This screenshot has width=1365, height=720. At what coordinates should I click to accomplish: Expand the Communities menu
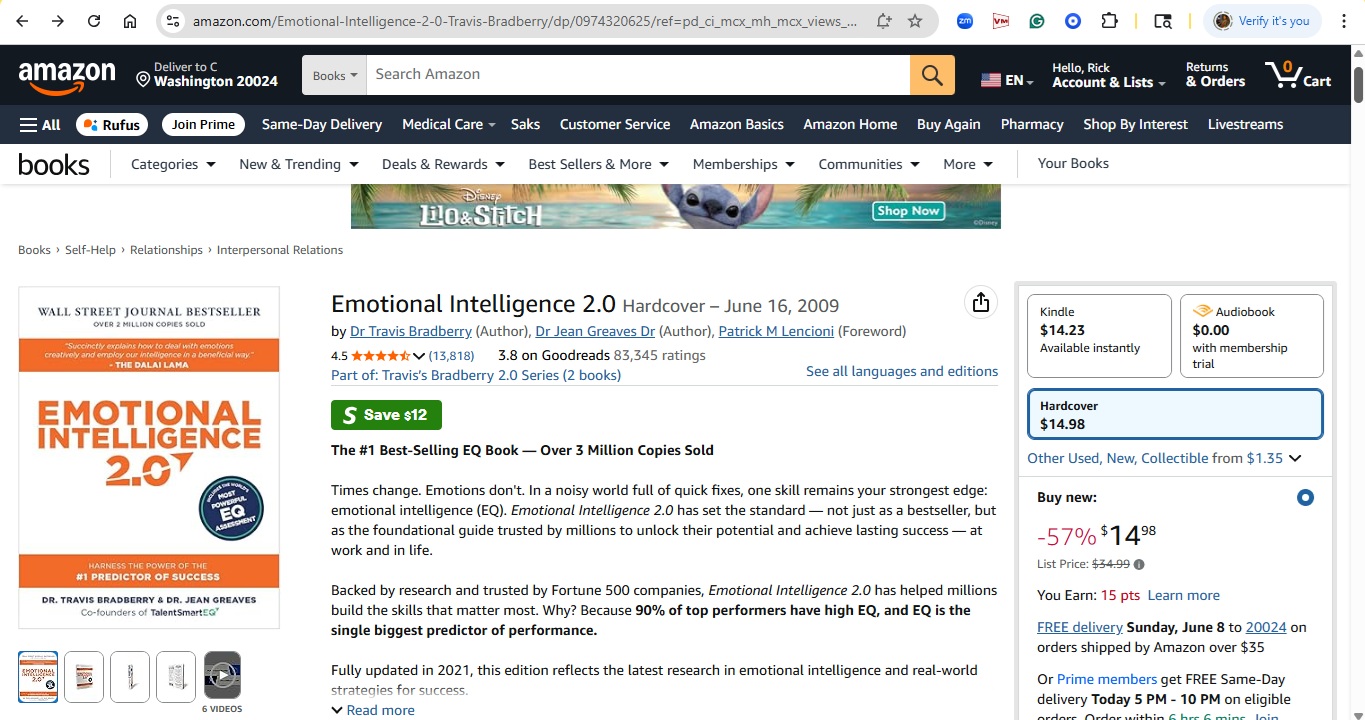[x=869, y=164]
